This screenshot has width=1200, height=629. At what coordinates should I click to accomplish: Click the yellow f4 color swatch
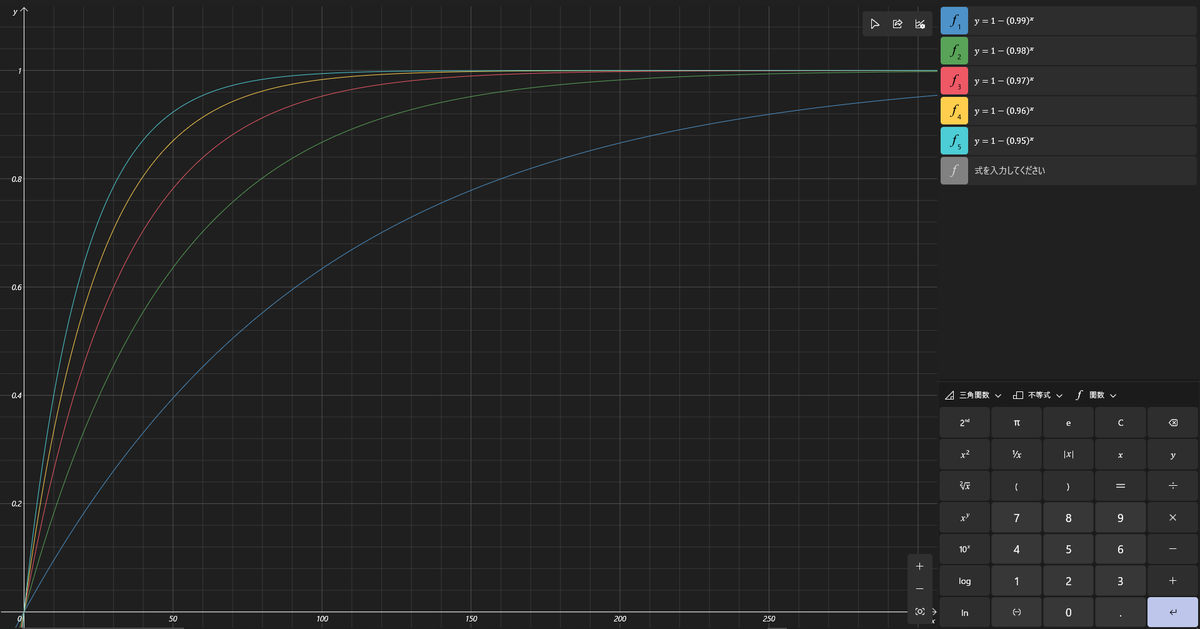click(954, 111)
